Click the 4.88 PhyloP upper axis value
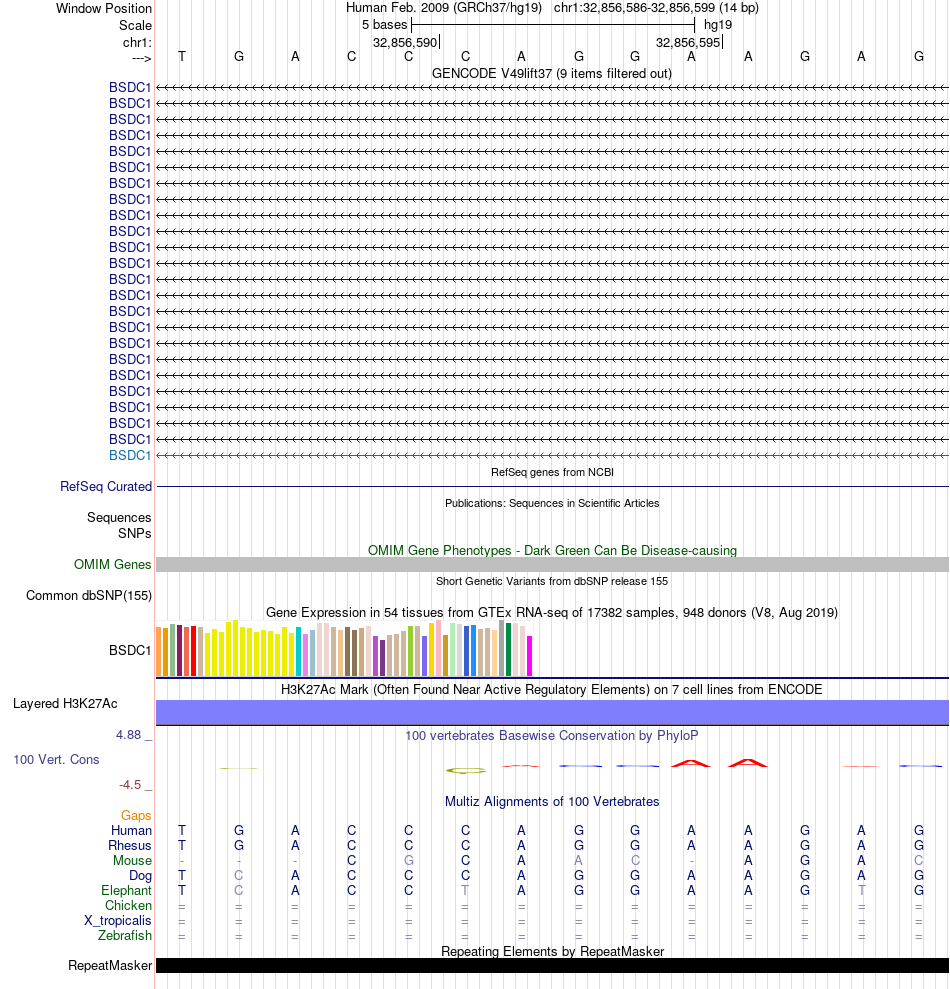The height and width of the screenshot is (989, 950). 129,735
